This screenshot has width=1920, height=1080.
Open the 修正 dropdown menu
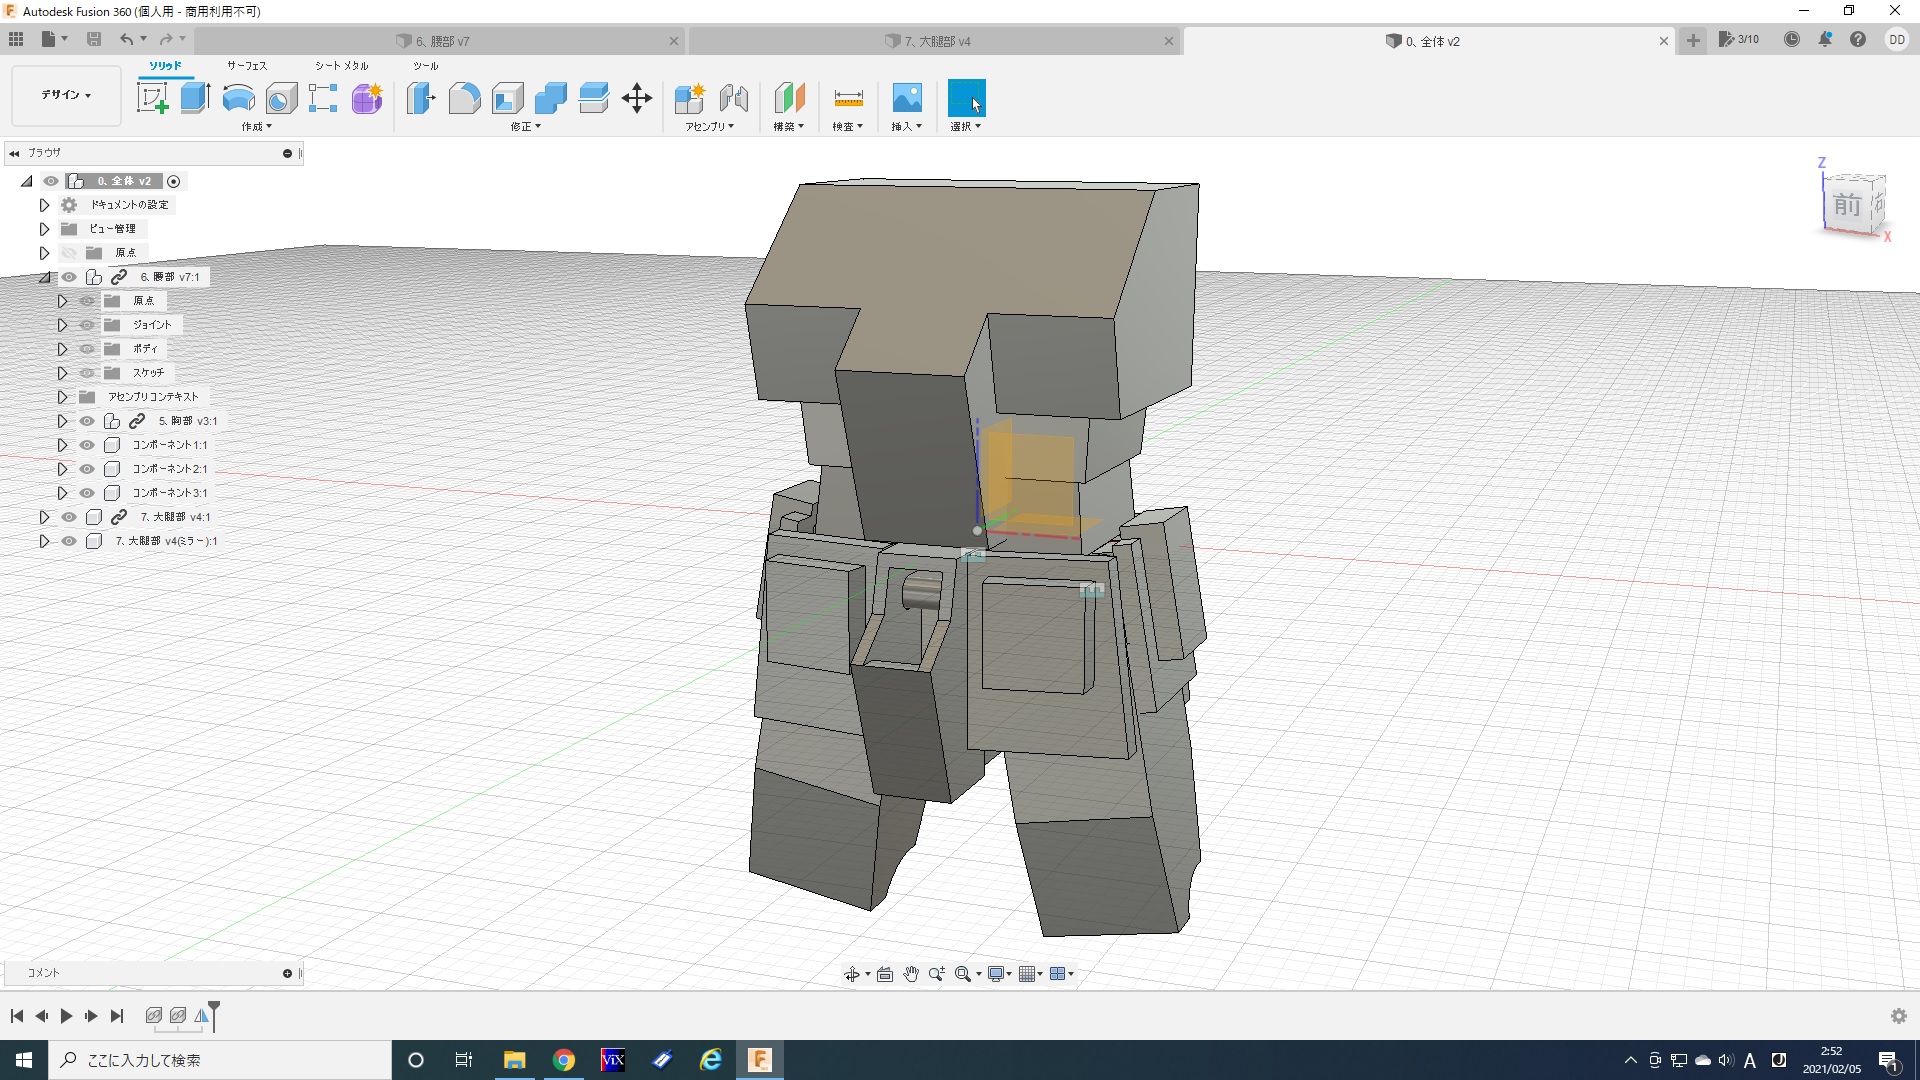point(525,127)
